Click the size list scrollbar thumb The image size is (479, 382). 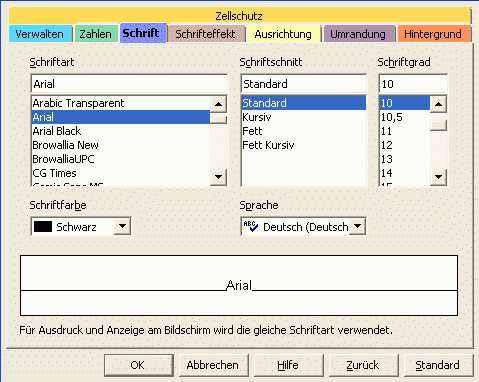pyautogui.click(x=438, y=125)
